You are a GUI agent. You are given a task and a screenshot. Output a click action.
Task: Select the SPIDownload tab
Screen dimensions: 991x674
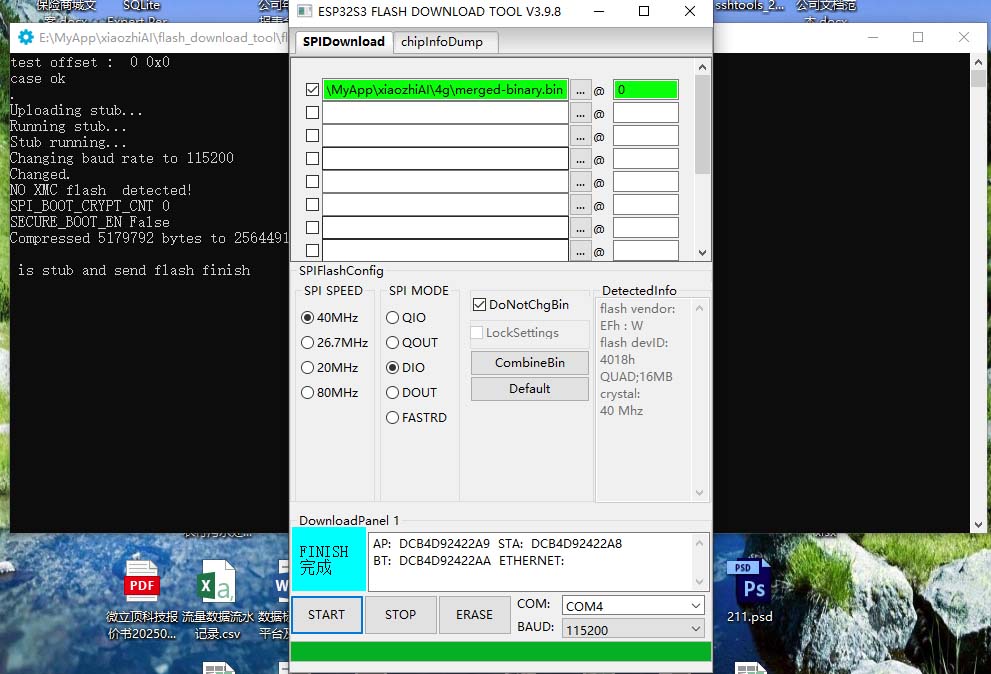tap(343, 41)
